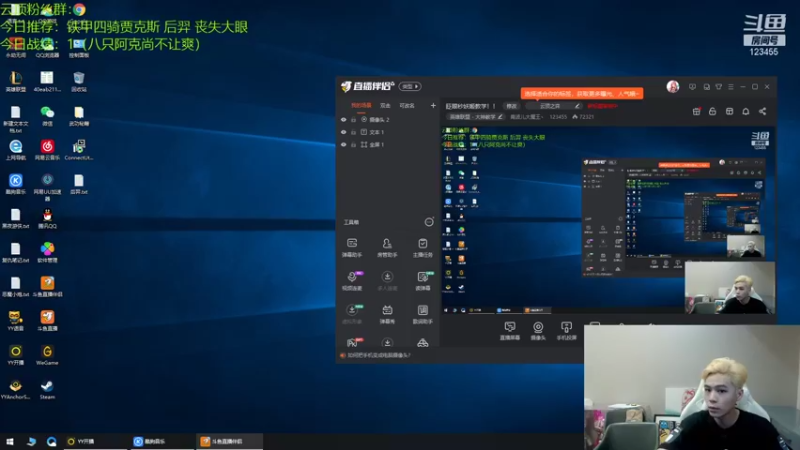Switch to 斗鱼直播伴侣 taskbar window

[229, 441]
